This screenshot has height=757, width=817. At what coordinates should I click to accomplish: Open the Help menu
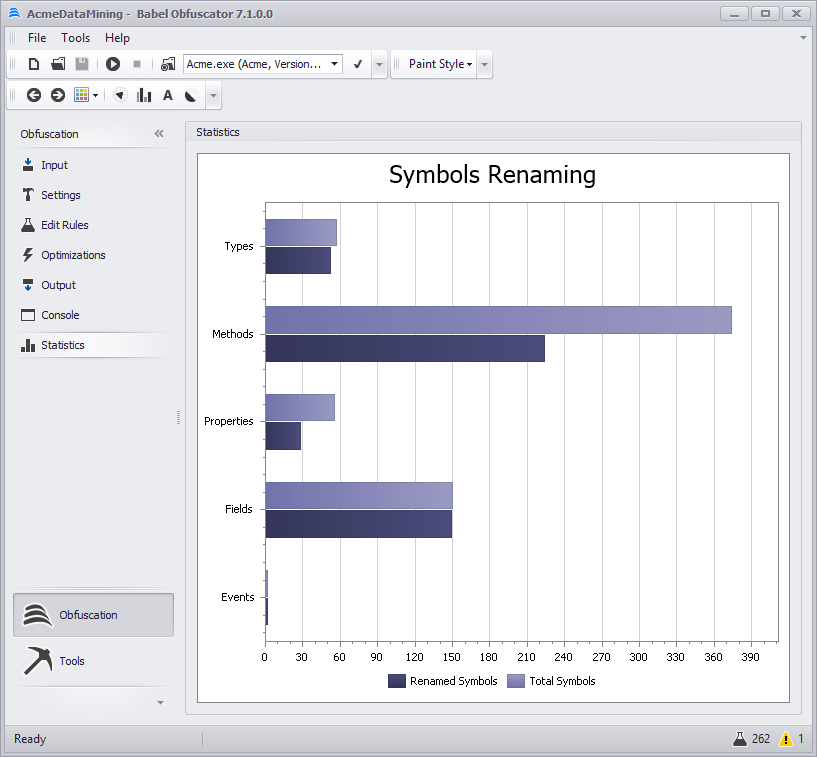point(117,38)
